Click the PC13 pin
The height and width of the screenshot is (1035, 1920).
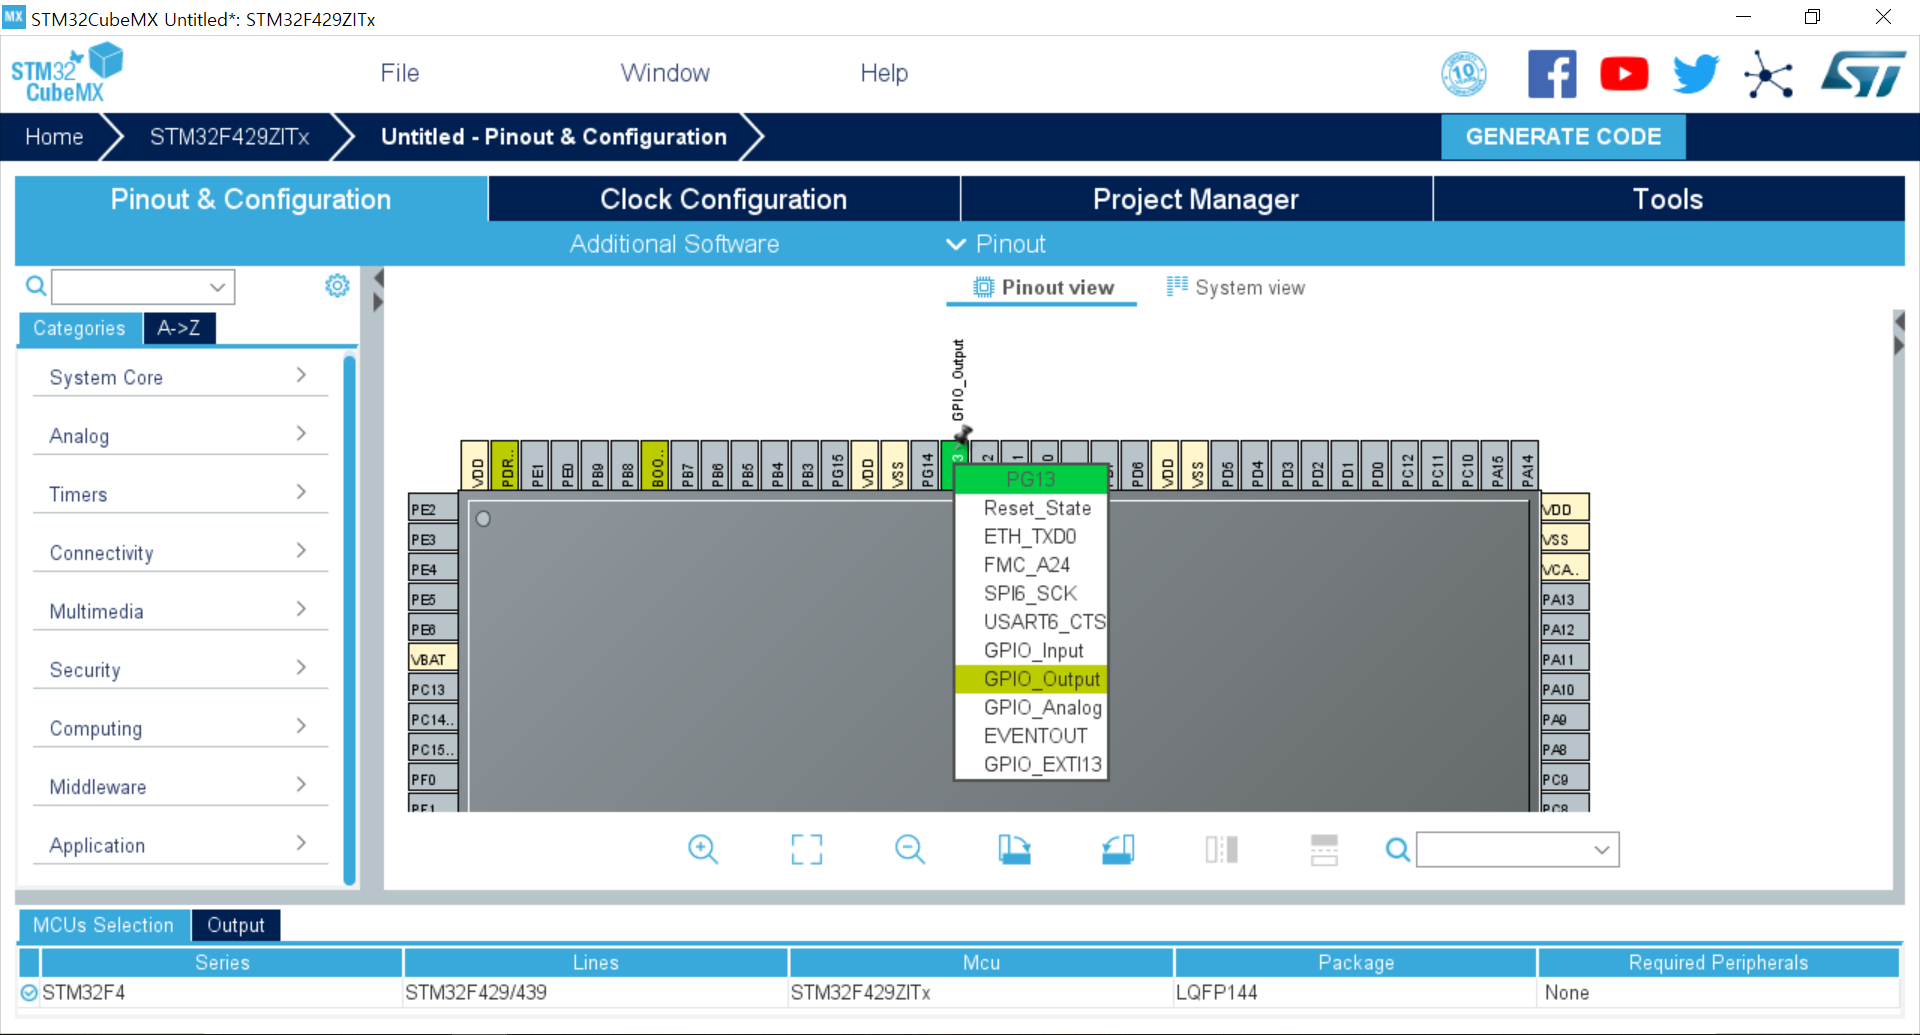point(433,689)
